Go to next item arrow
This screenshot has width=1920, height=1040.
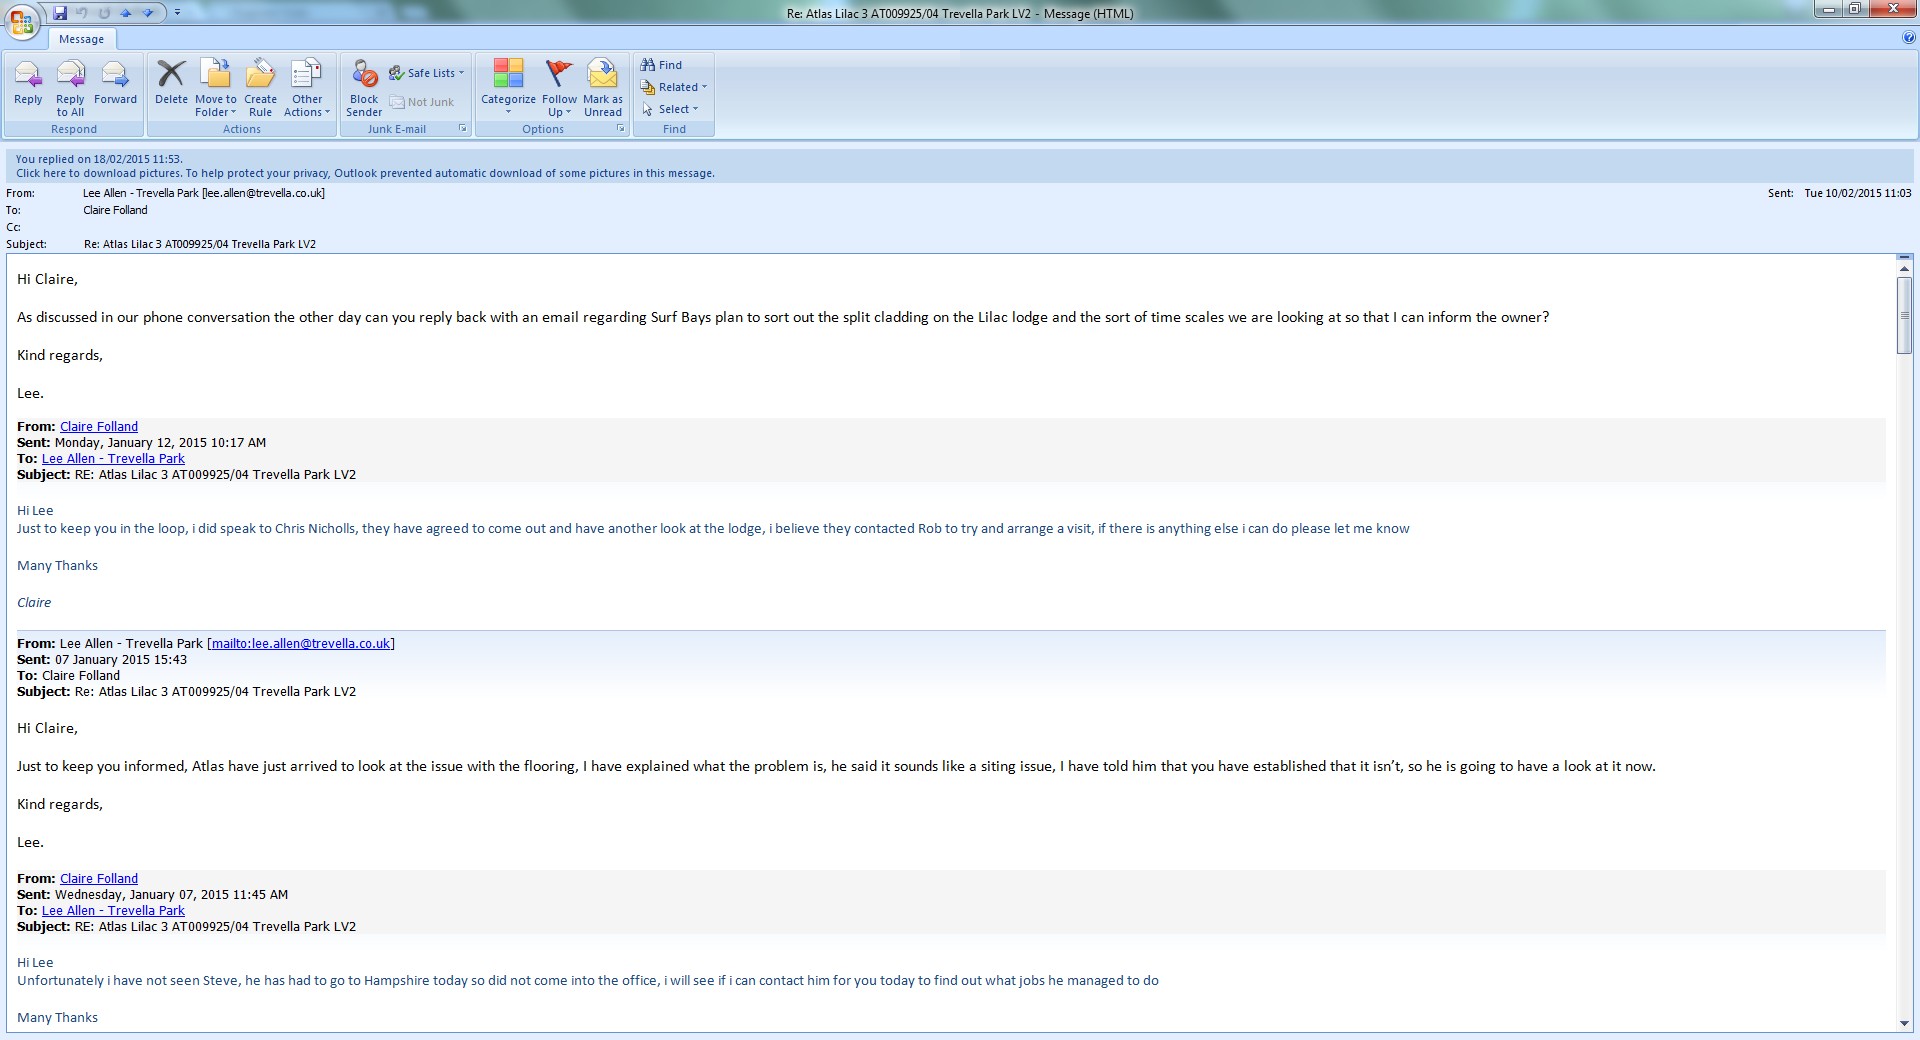click(148, 13)
